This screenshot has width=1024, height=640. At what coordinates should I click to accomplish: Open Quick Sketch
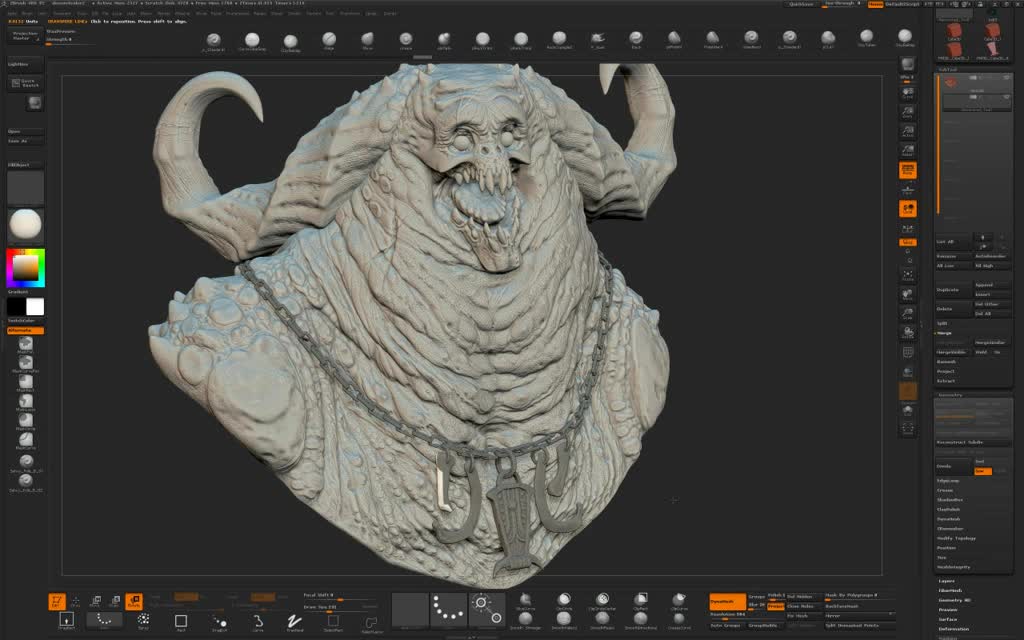point(25,83)
